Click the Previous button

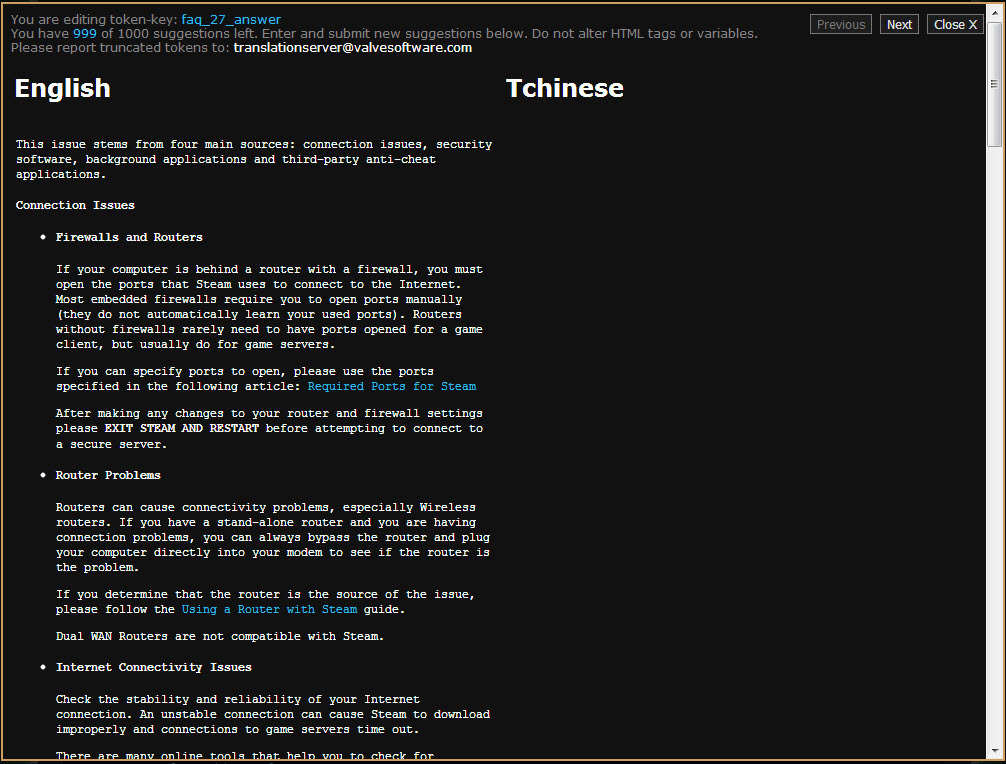840,24
